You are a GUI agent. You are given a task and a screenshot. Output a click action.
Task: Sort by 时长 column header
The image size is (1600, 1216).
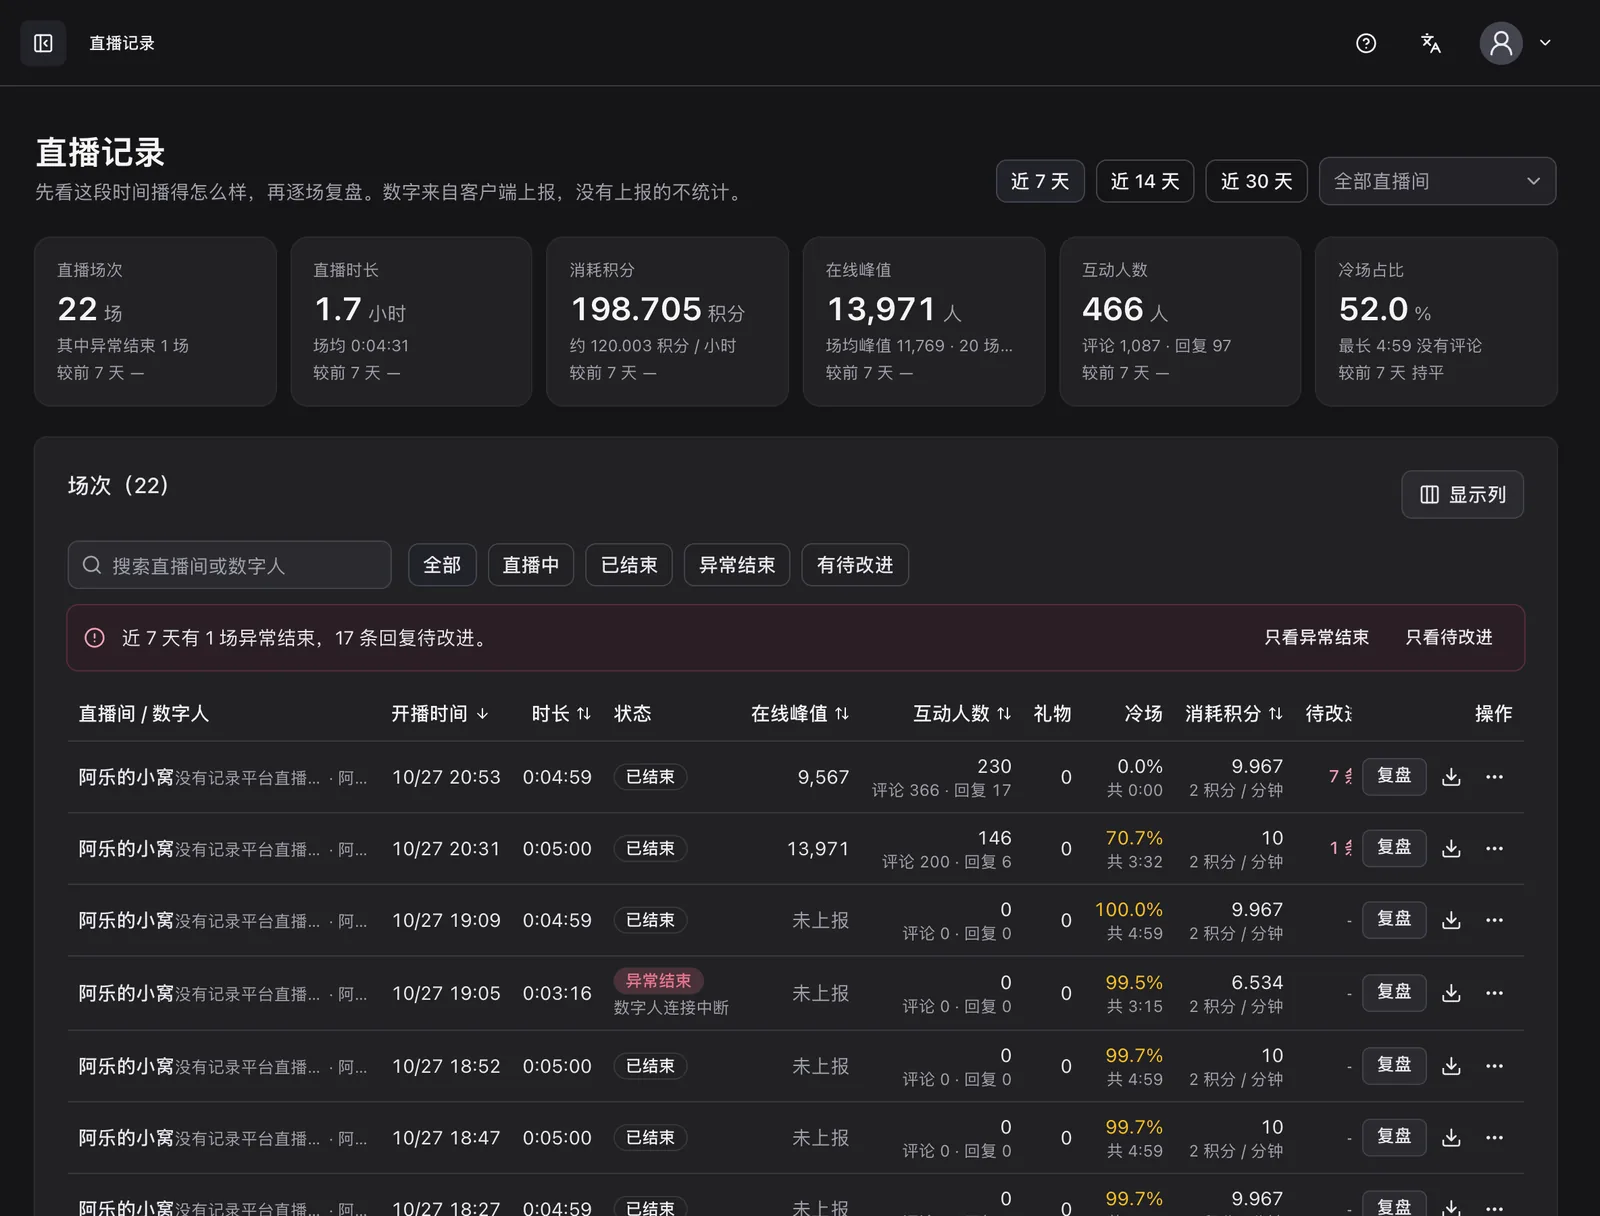pos(561,713)
